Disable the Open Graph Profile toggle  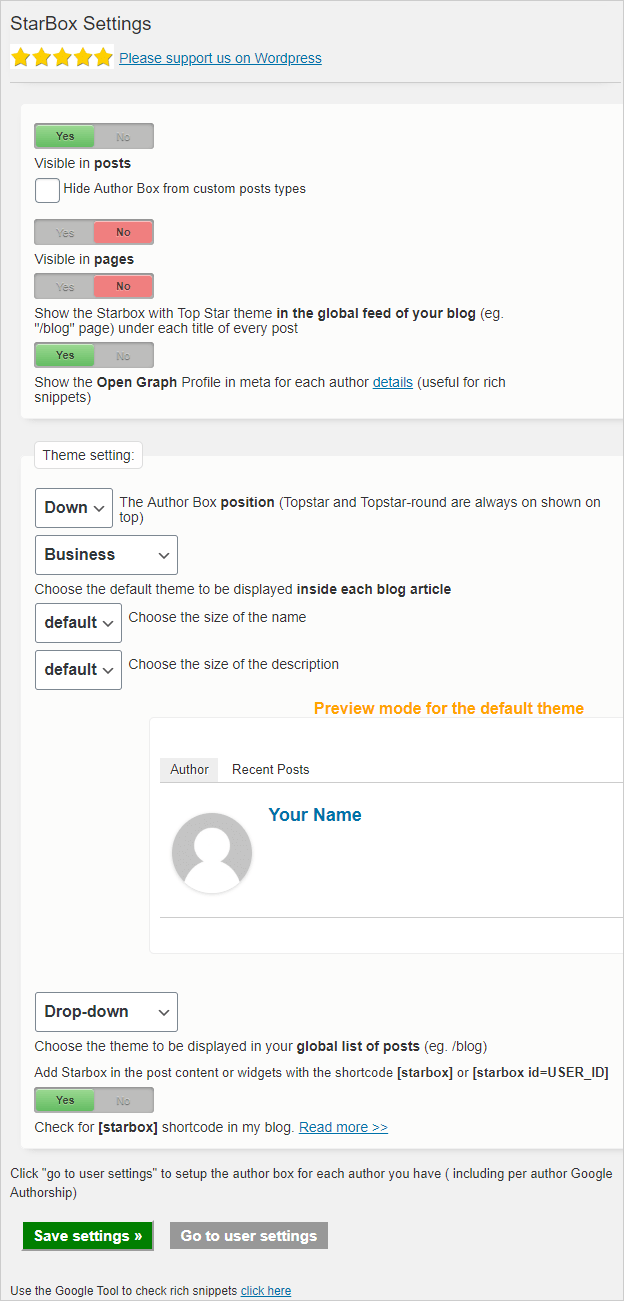pos(122,355)
